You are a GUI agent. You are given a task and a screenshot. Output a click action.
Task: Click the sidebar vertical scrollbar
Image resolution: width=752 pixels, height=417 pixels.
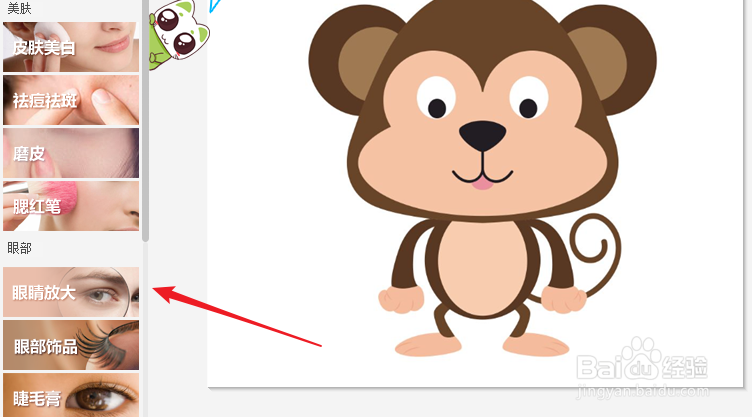click(146, 120)
